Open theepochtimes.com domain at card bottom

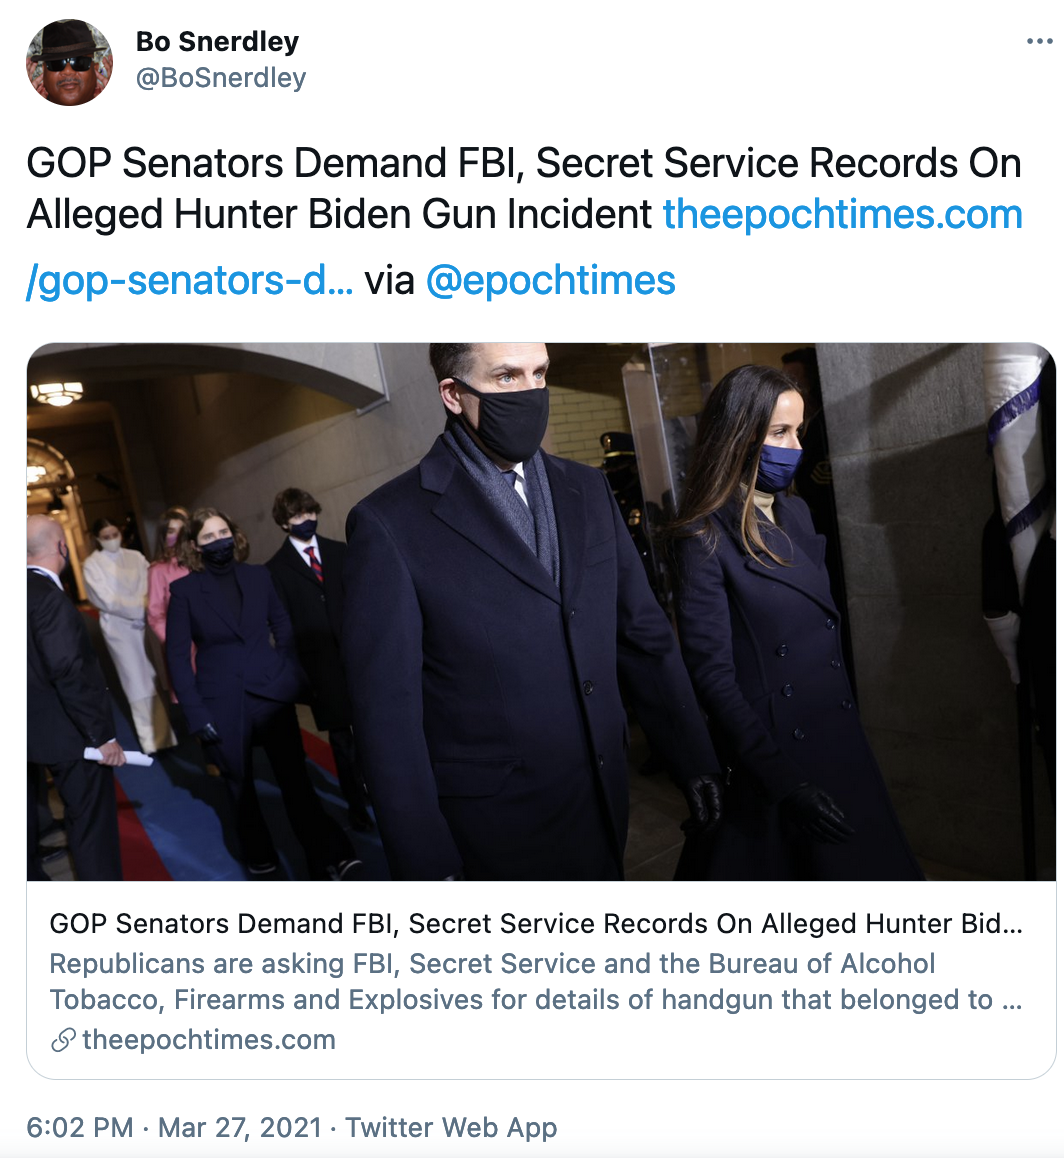[209, 1040]
